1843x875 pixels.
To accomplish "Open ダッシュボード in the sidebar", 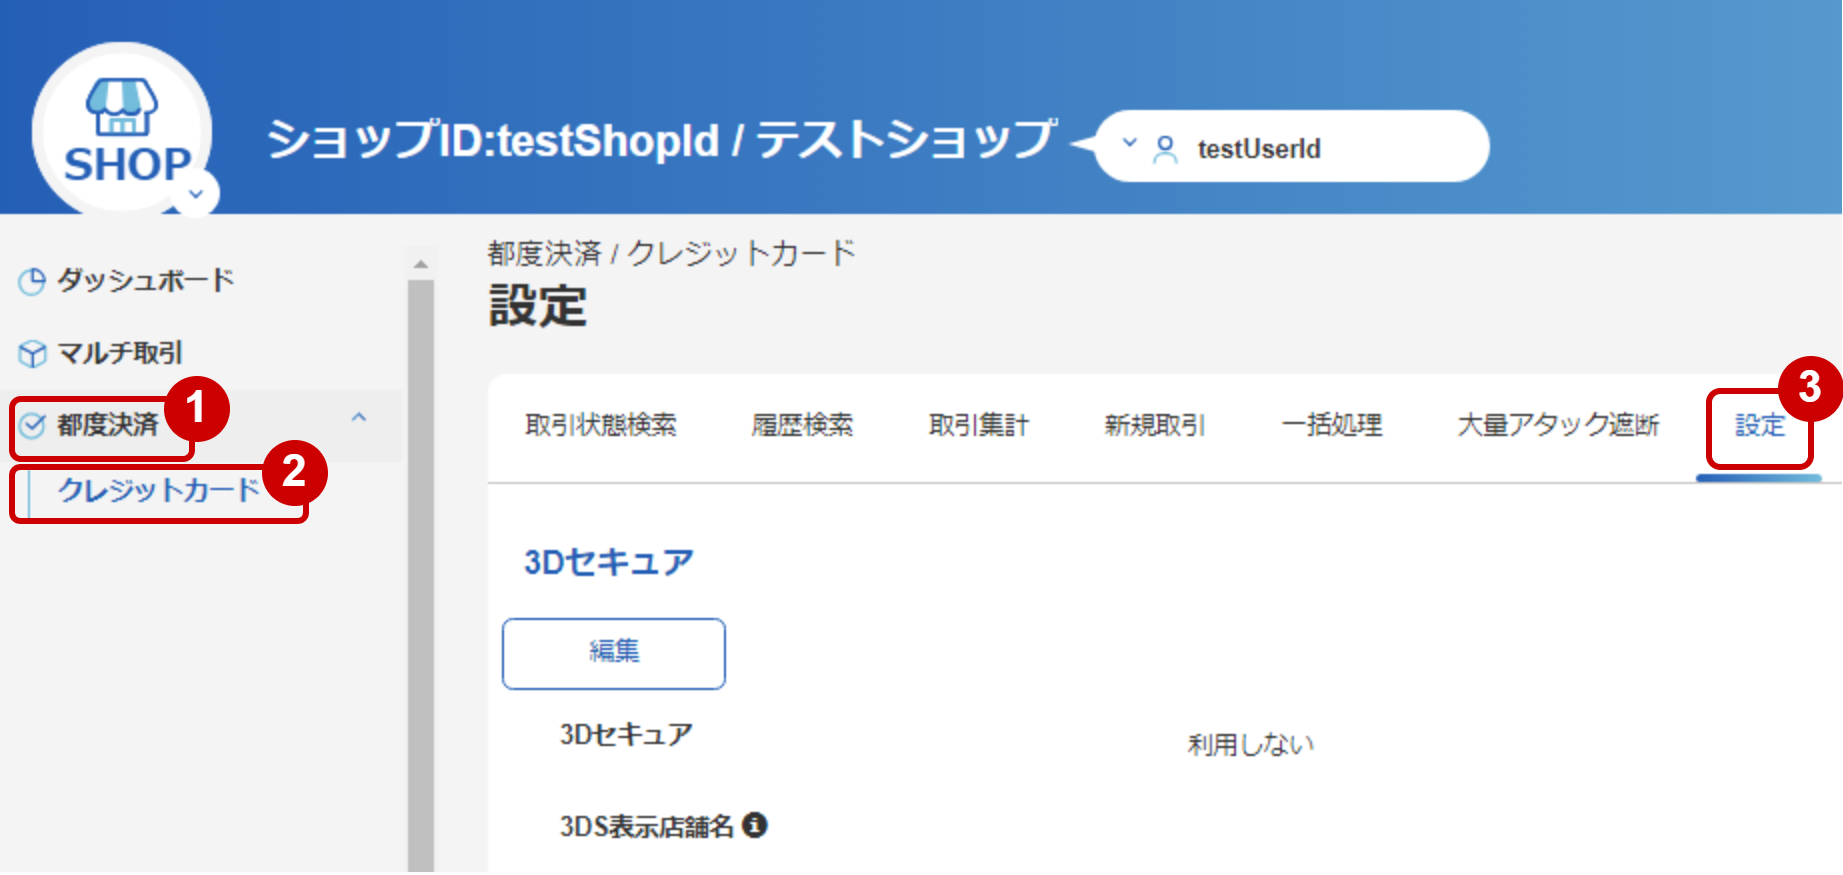I will pyautogui.click(x=145, y=280).
